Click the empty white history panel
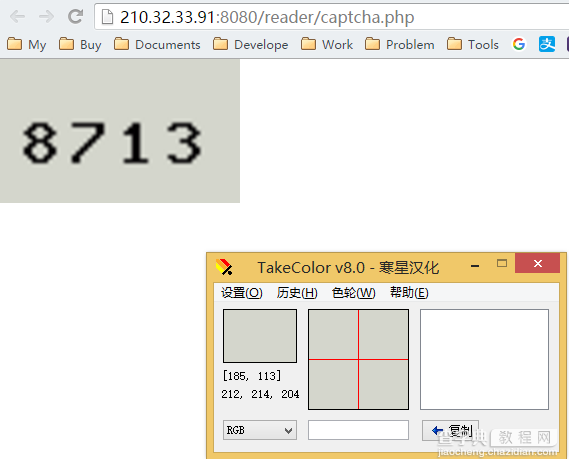This screenshot has width=569, height=459. point(484,359)
